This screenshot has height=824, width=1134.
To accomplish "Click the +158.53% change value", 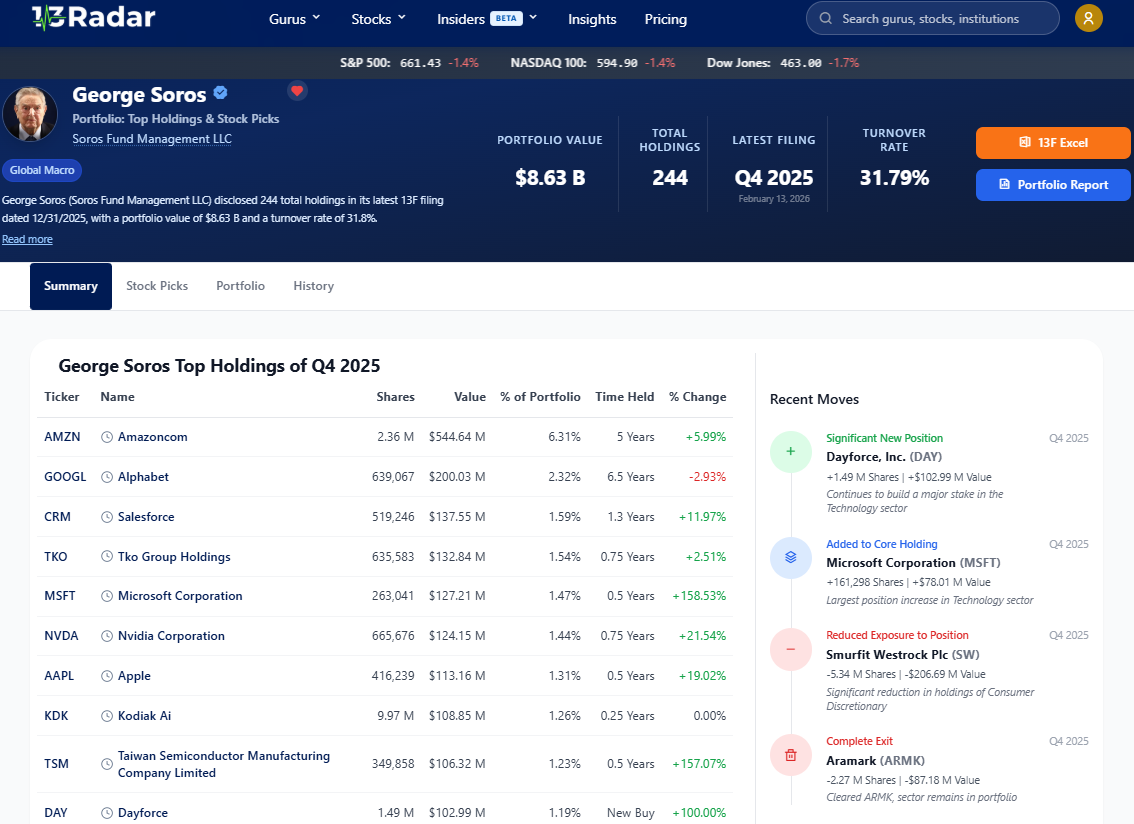I will tap(699, 595).
